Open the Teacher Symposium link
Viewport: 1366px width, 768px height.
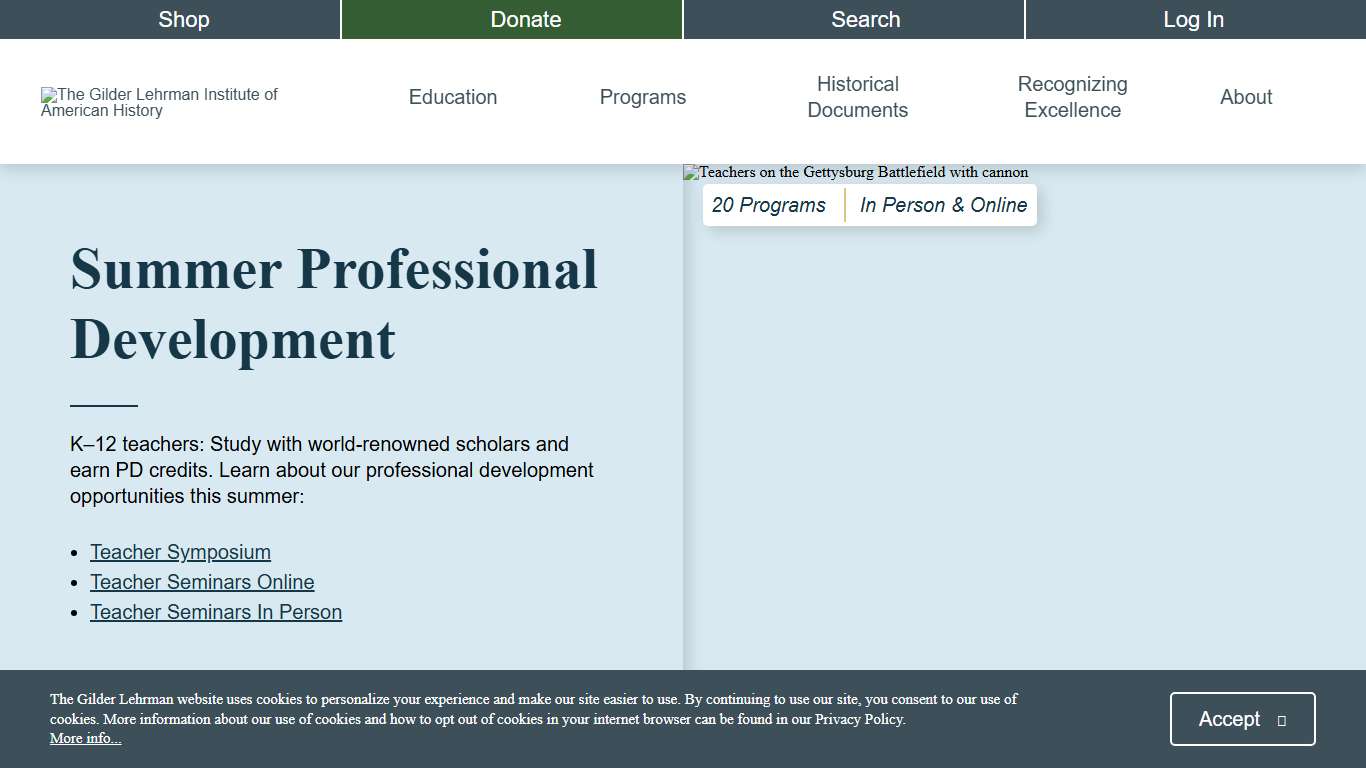pos(180,552)
